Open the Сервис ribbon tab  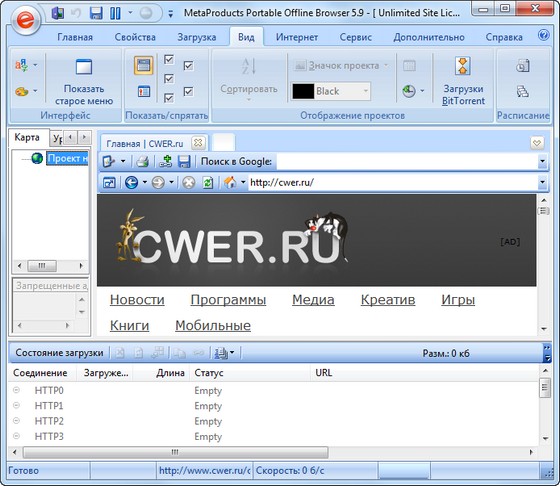point(356,37)
